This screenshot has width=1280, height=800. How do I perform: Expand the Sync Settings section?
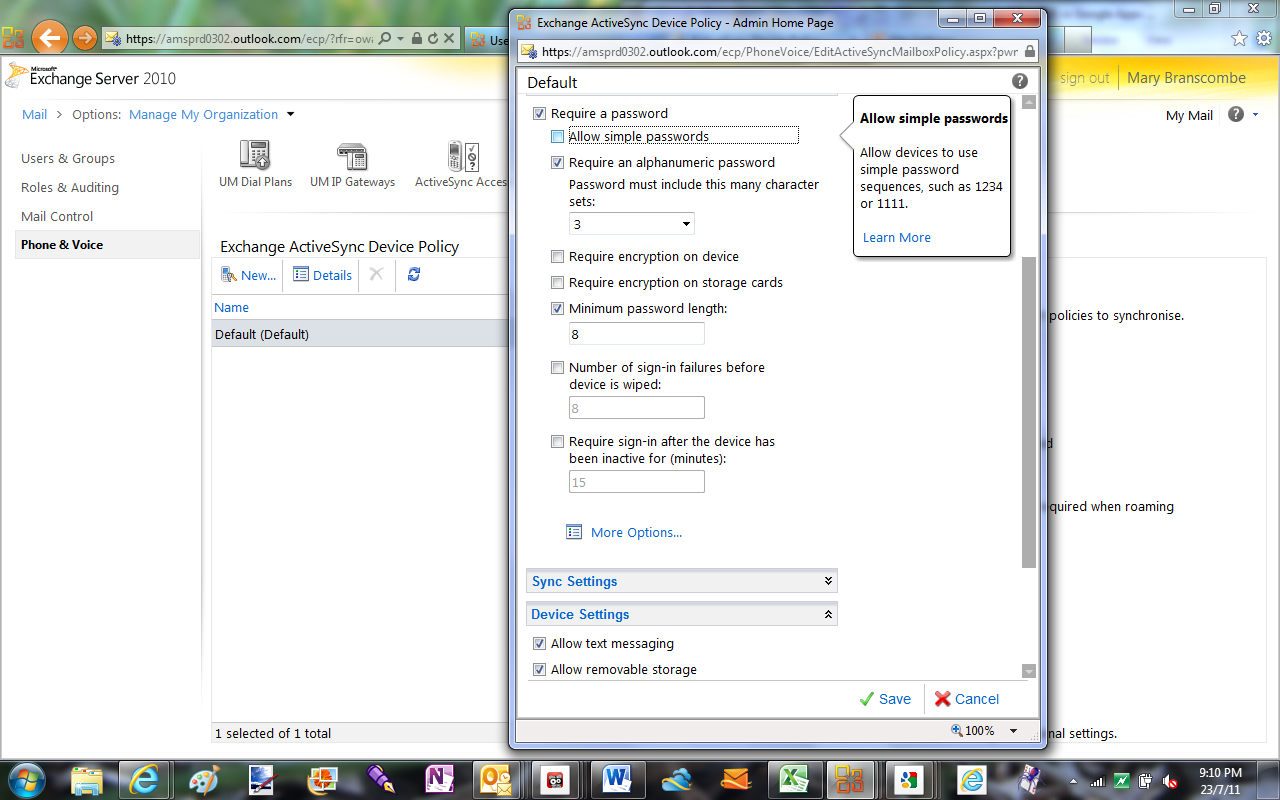click(x=682, y=581)
